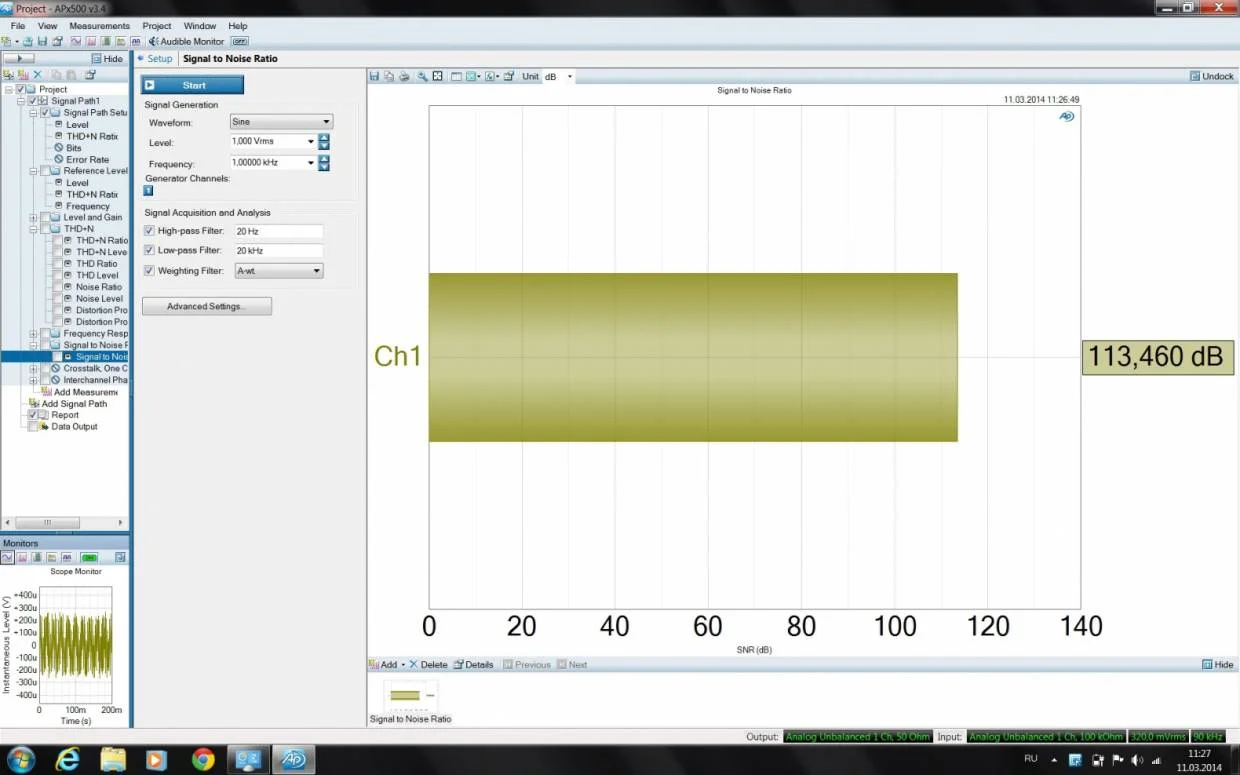Viewport: 1240px width, 775px height.
Task: Open the Frequency dropdown arrow
Action: click(310, 162)
